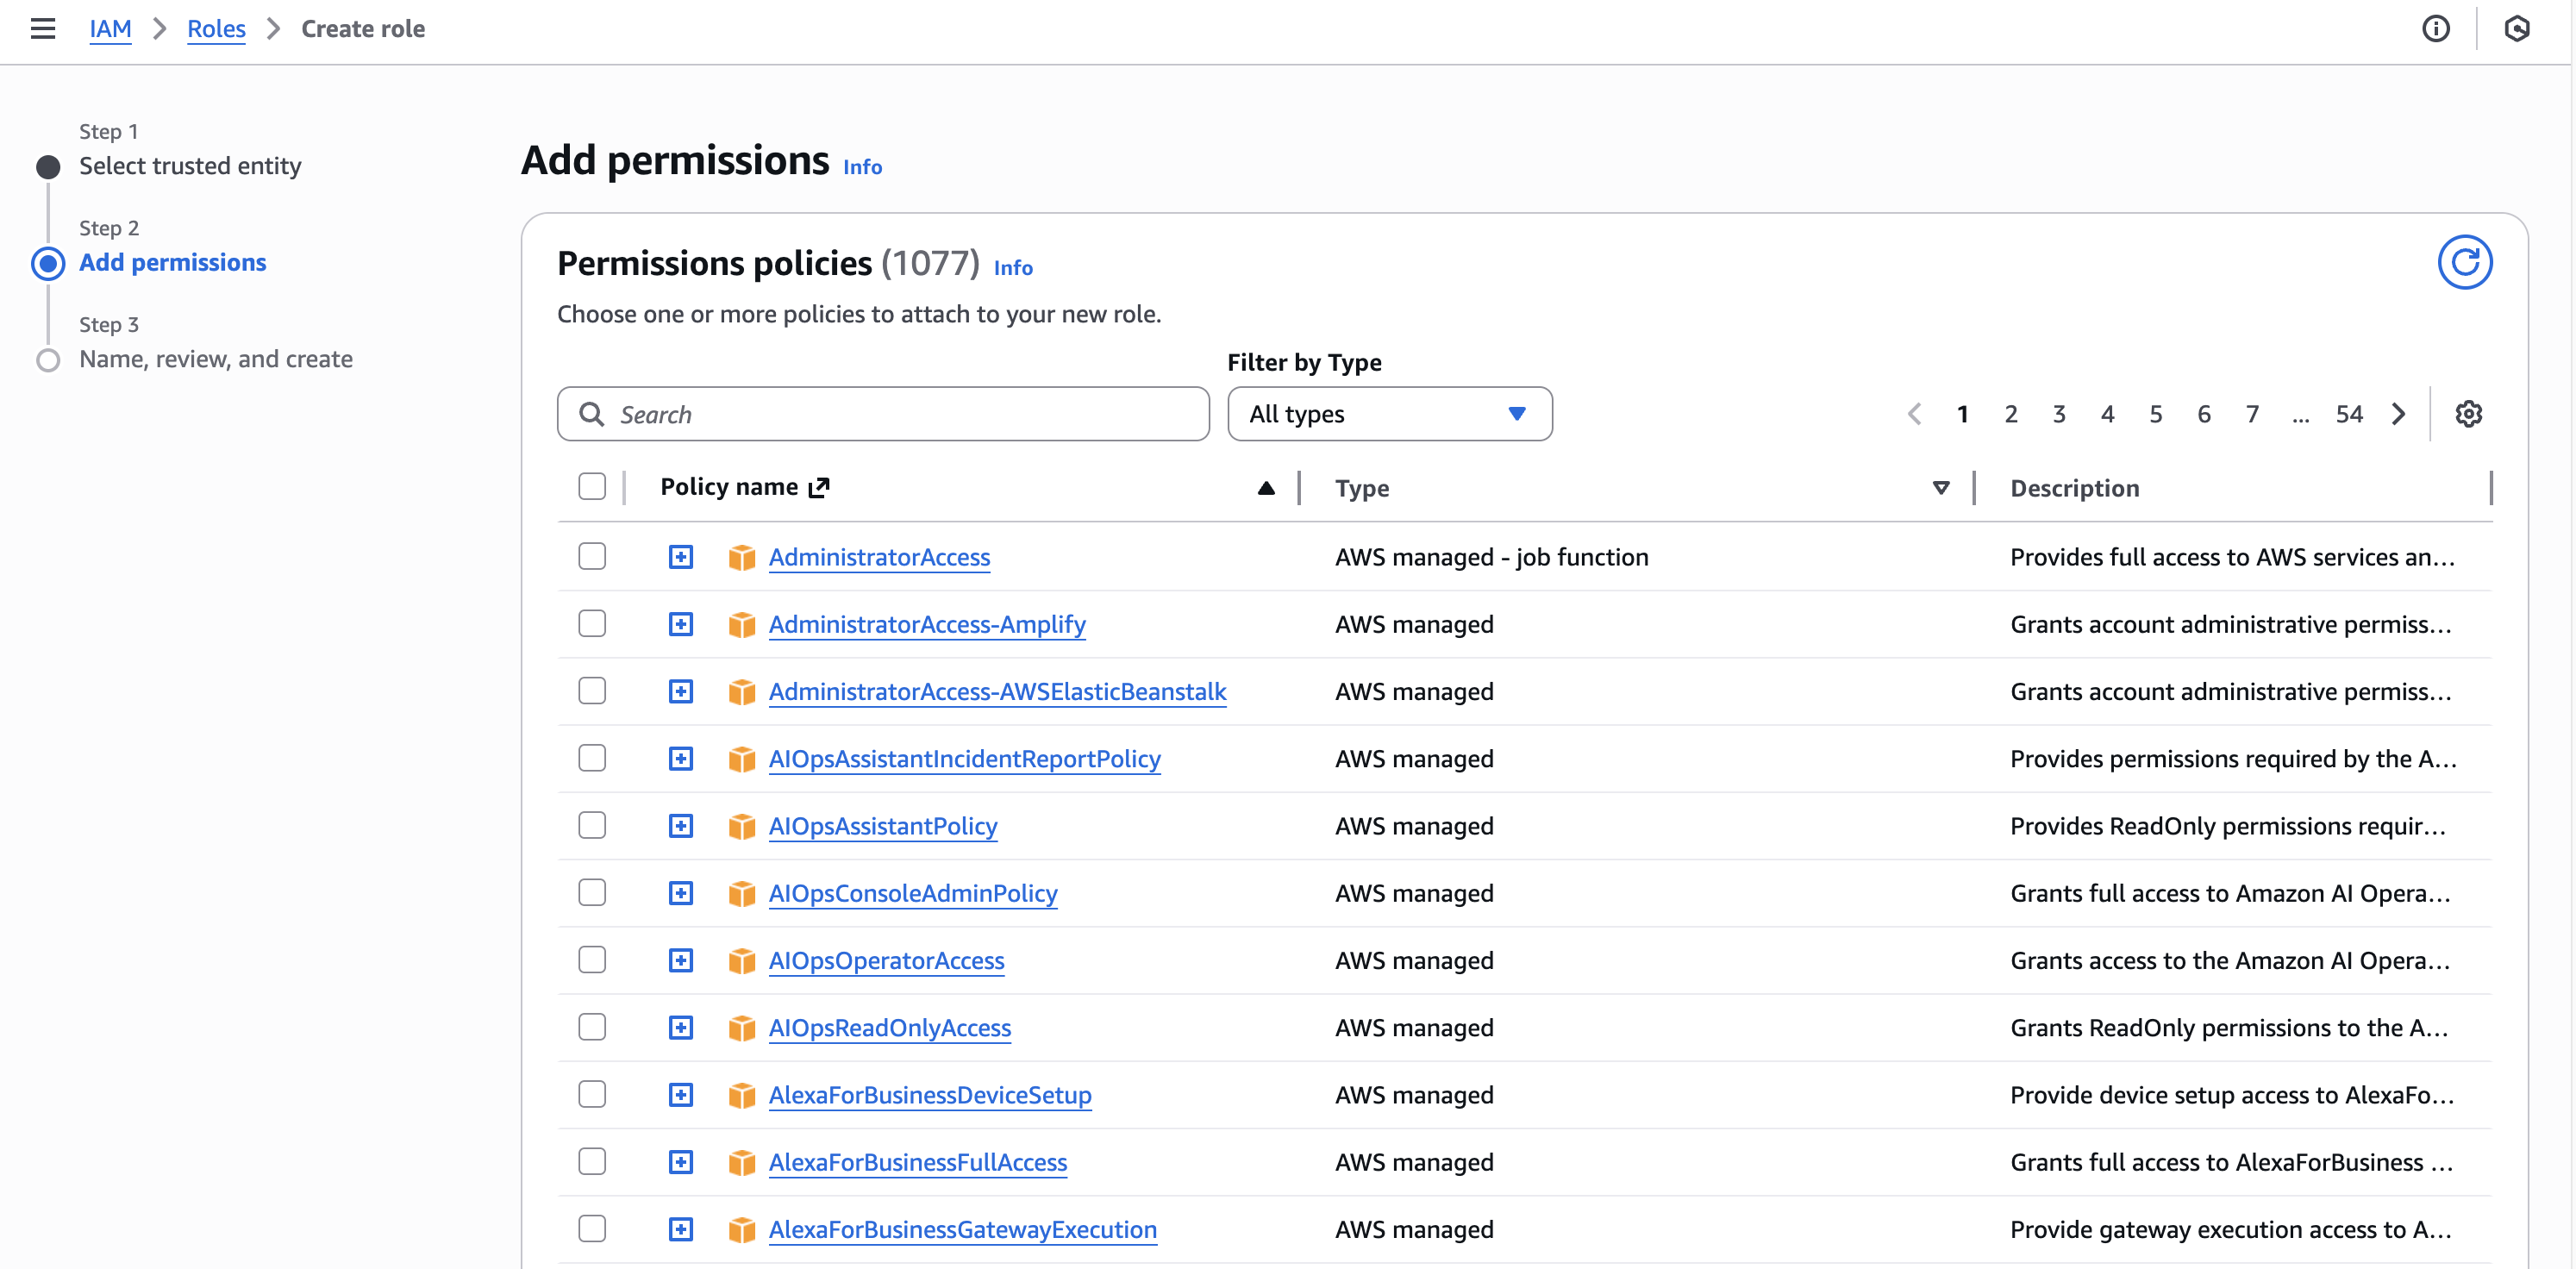Open the hamburger navigation menu

coord(43,29)
